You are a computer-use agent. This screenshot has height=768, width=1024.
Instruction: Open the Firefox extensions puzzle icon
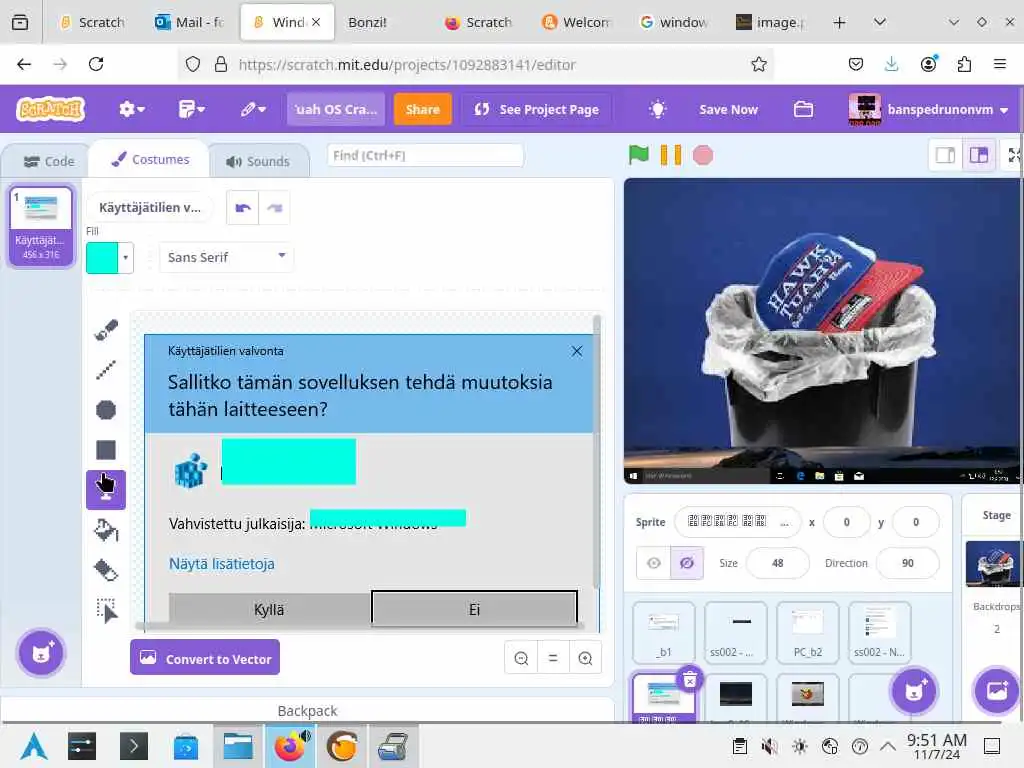click(x=964, y=64)
